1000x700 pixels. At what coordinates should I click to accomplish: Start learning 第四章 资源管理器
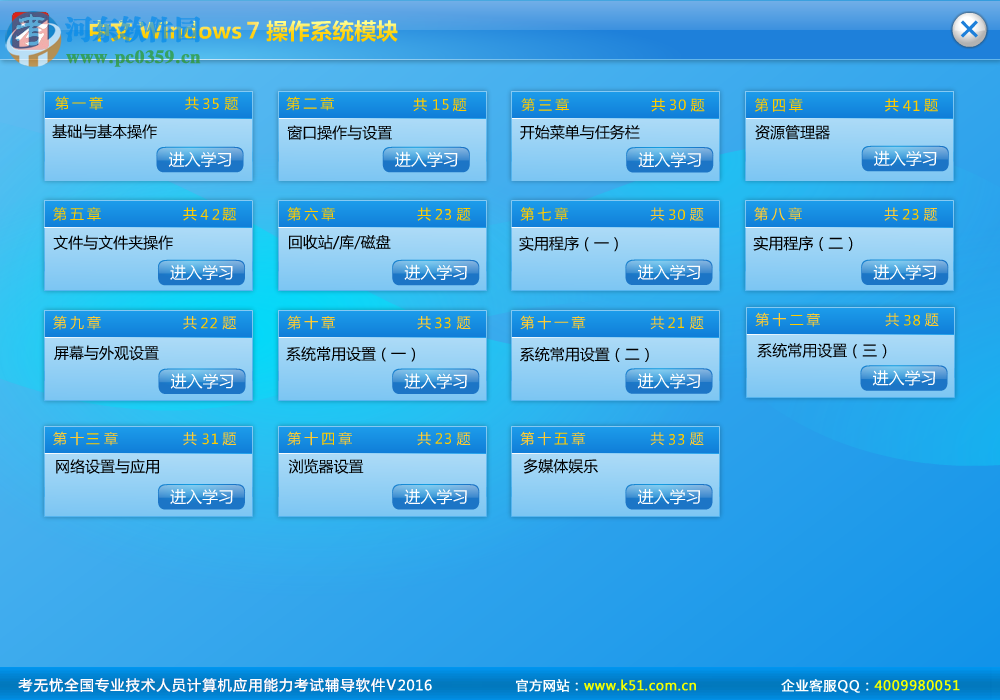[x=903, y=159]
